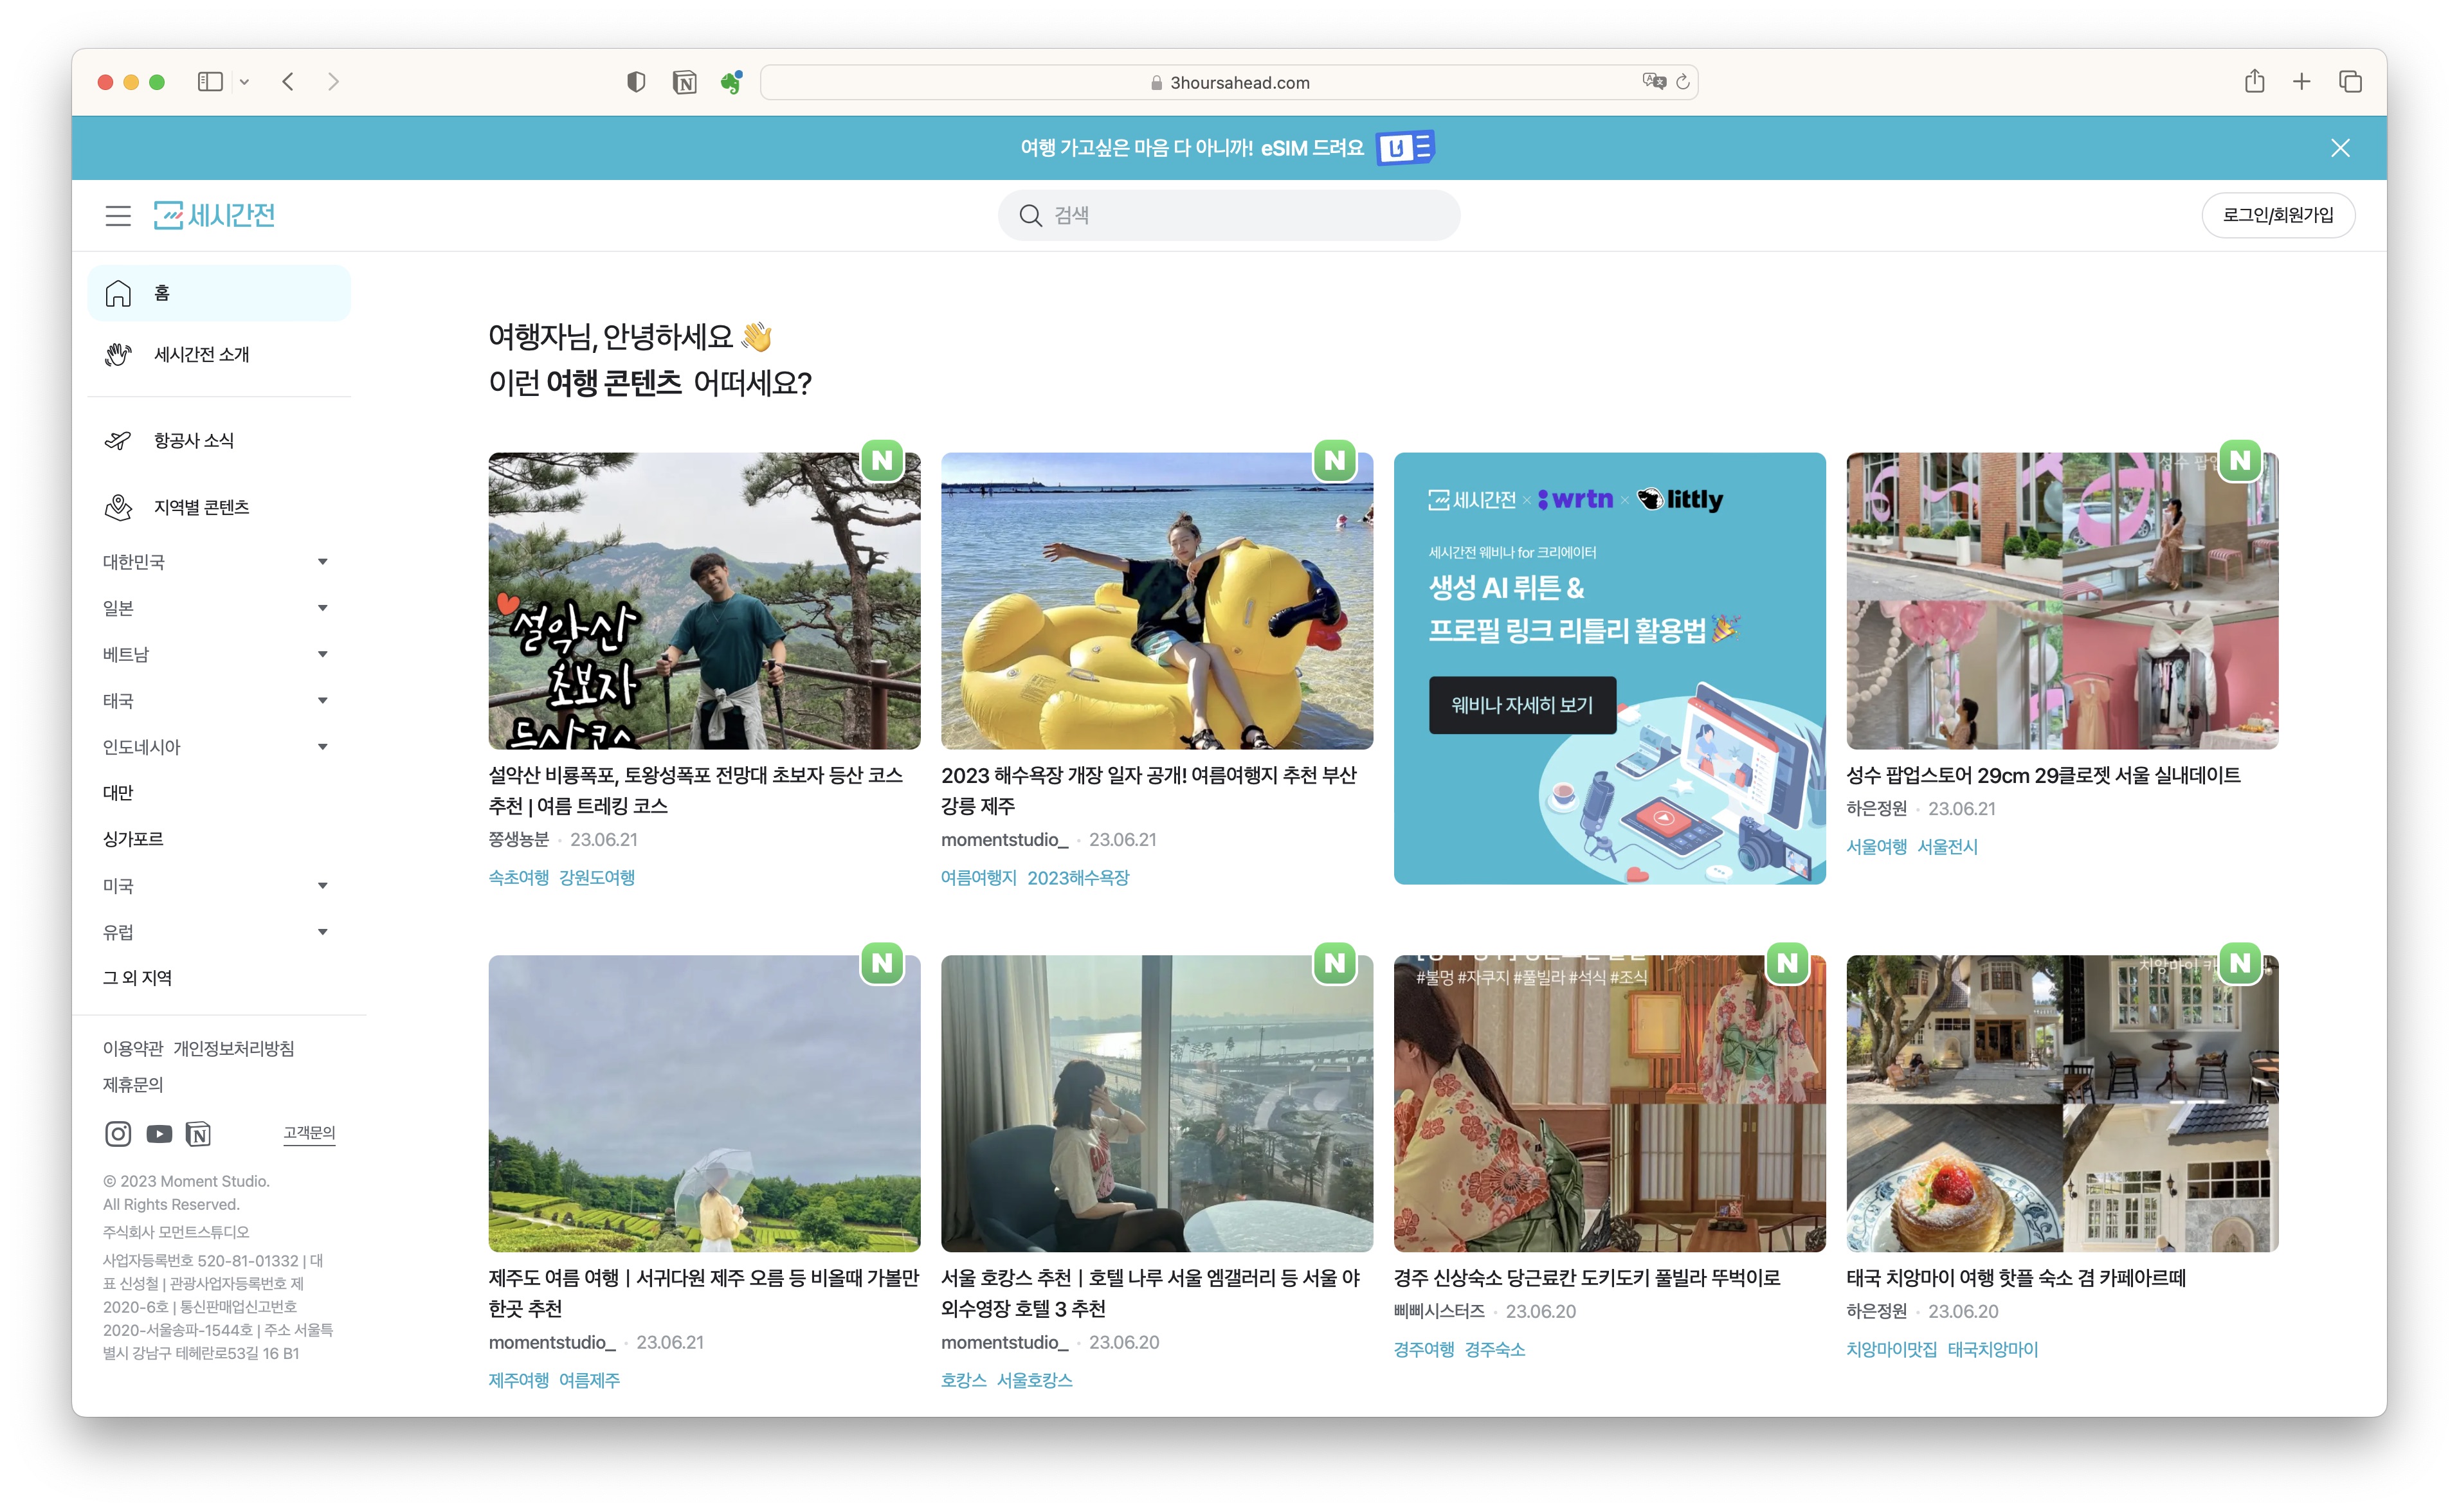Show the tab overview icon
The image size is (2459, 1512).
click(x=2350, y=82)
